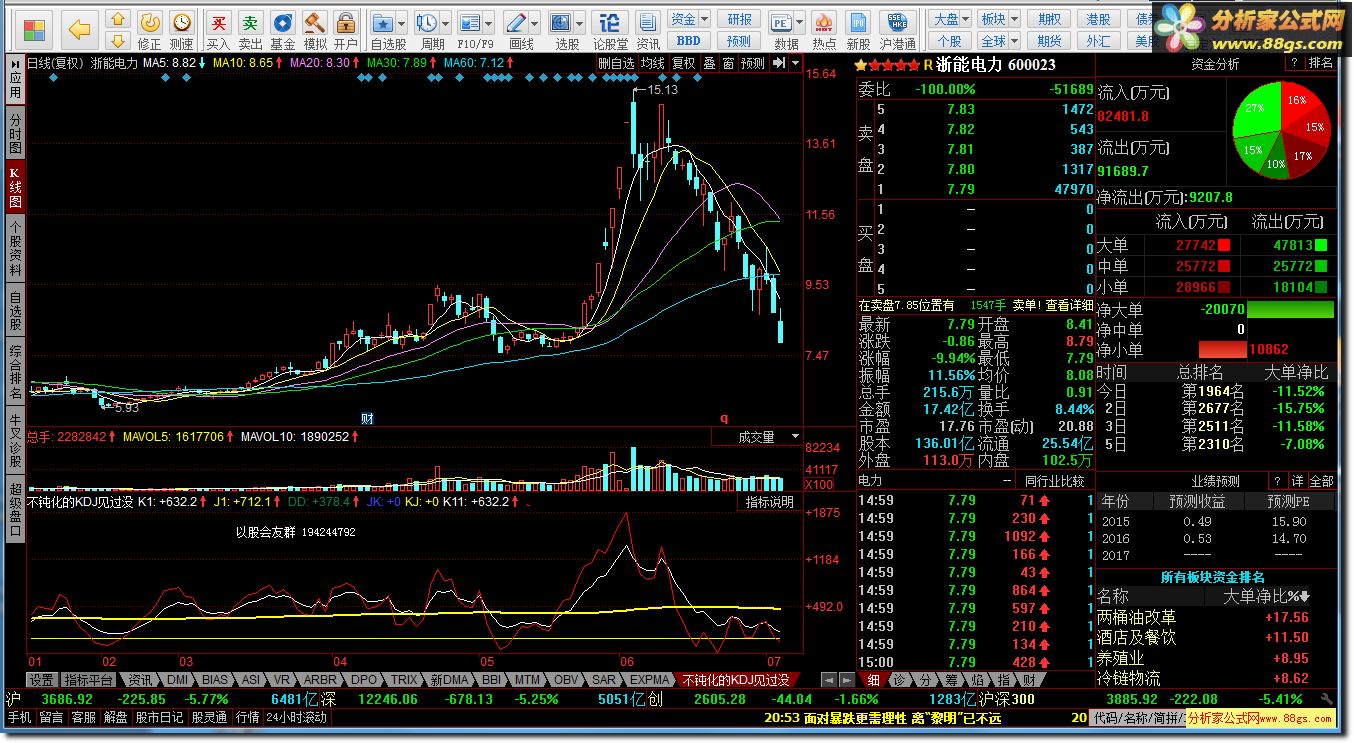Screen dimensions: 1354x743
Task: Open the 沪港通 SSE-HKE icon
Action: [898, 29]
